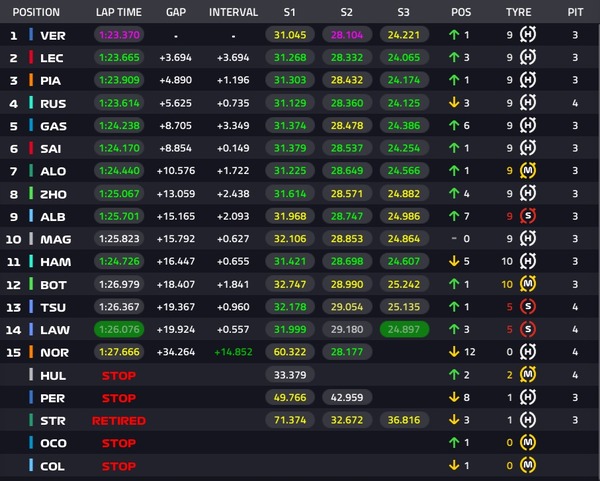
Task: Click VER's purple lap time 1:23.370
Action: pos(119,35)
